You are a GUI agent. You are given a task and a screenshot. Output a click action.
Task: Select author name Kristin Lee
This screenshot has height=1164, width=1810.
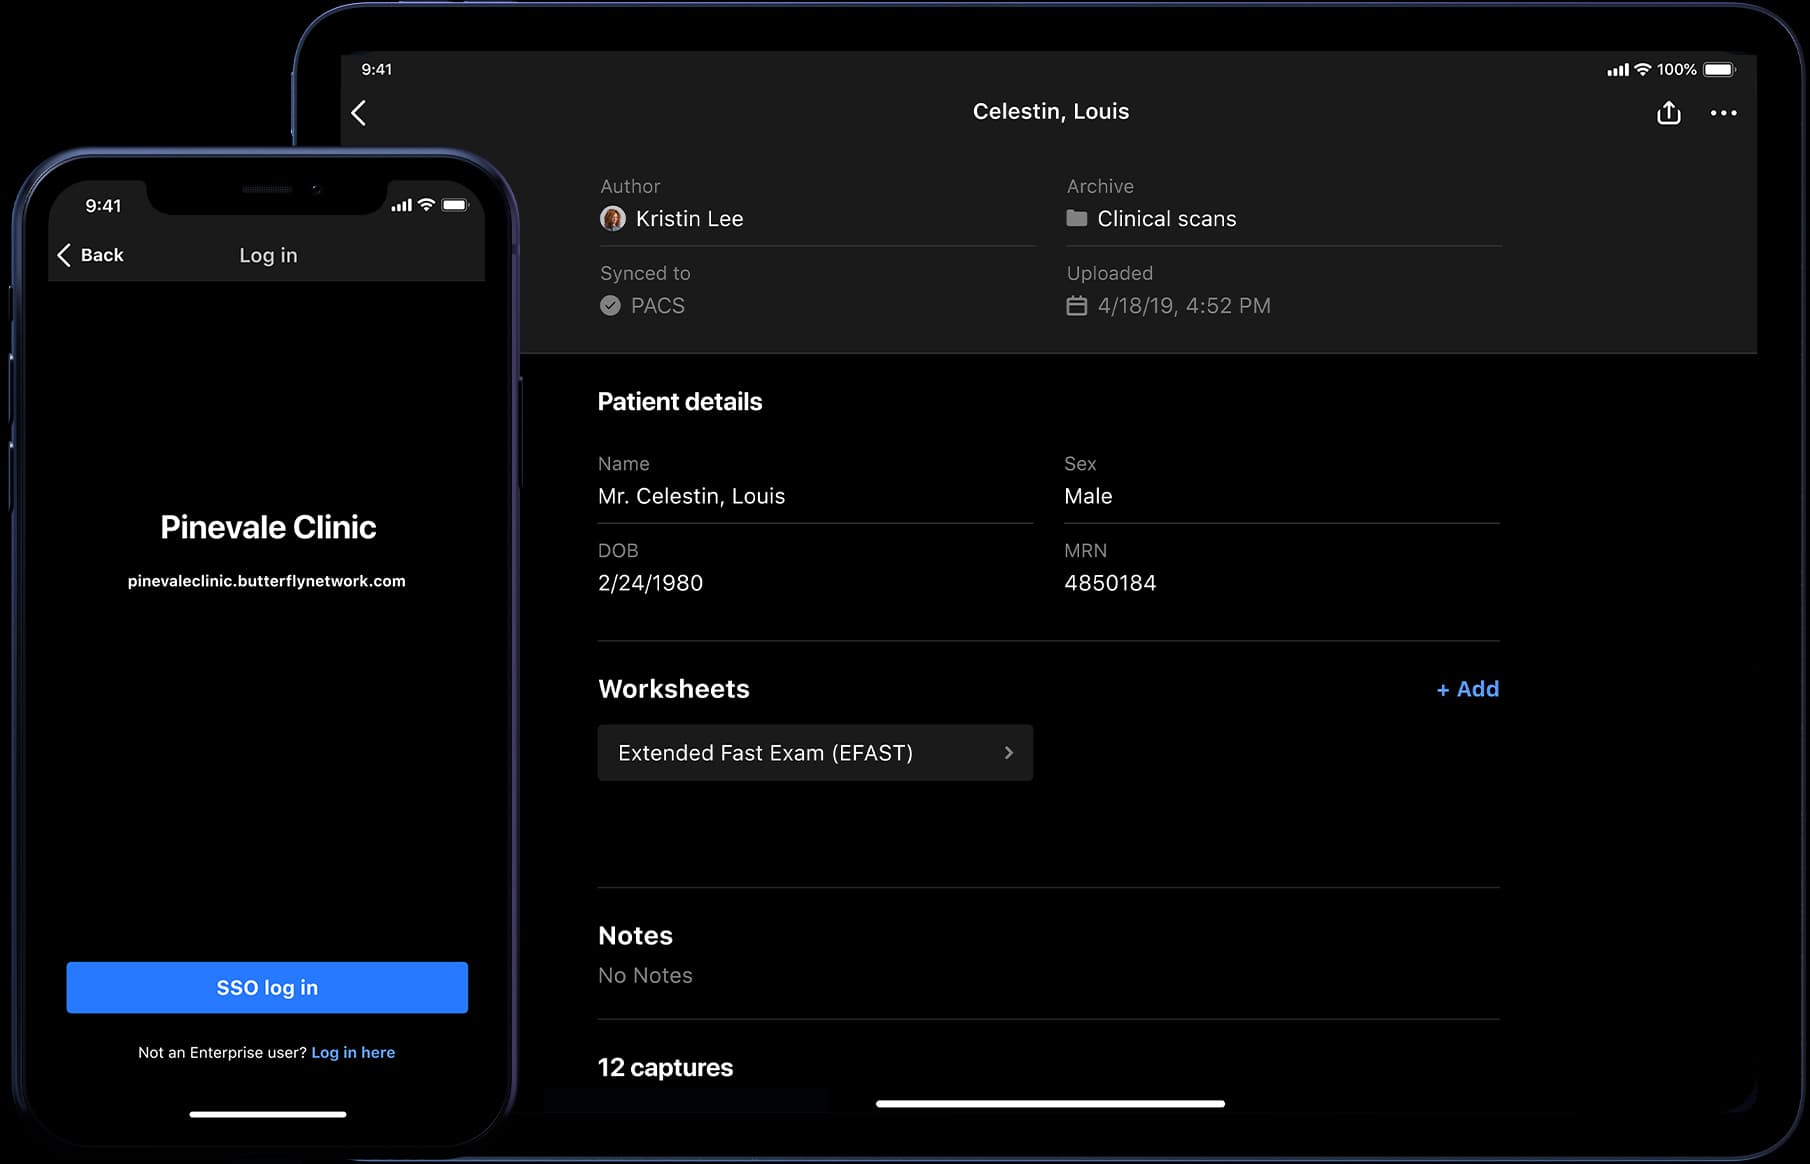689,219
